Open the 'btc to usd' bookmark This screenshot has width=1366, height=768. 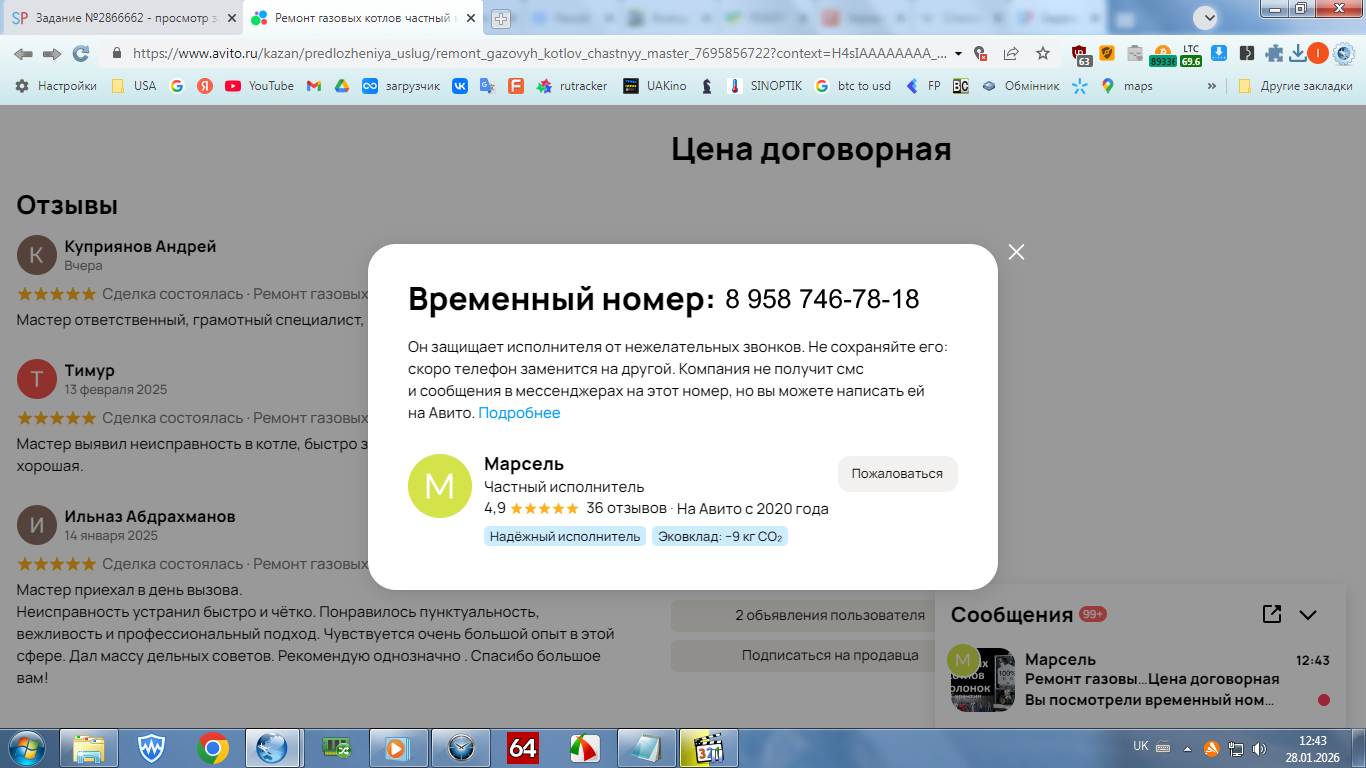click(852, 86)
